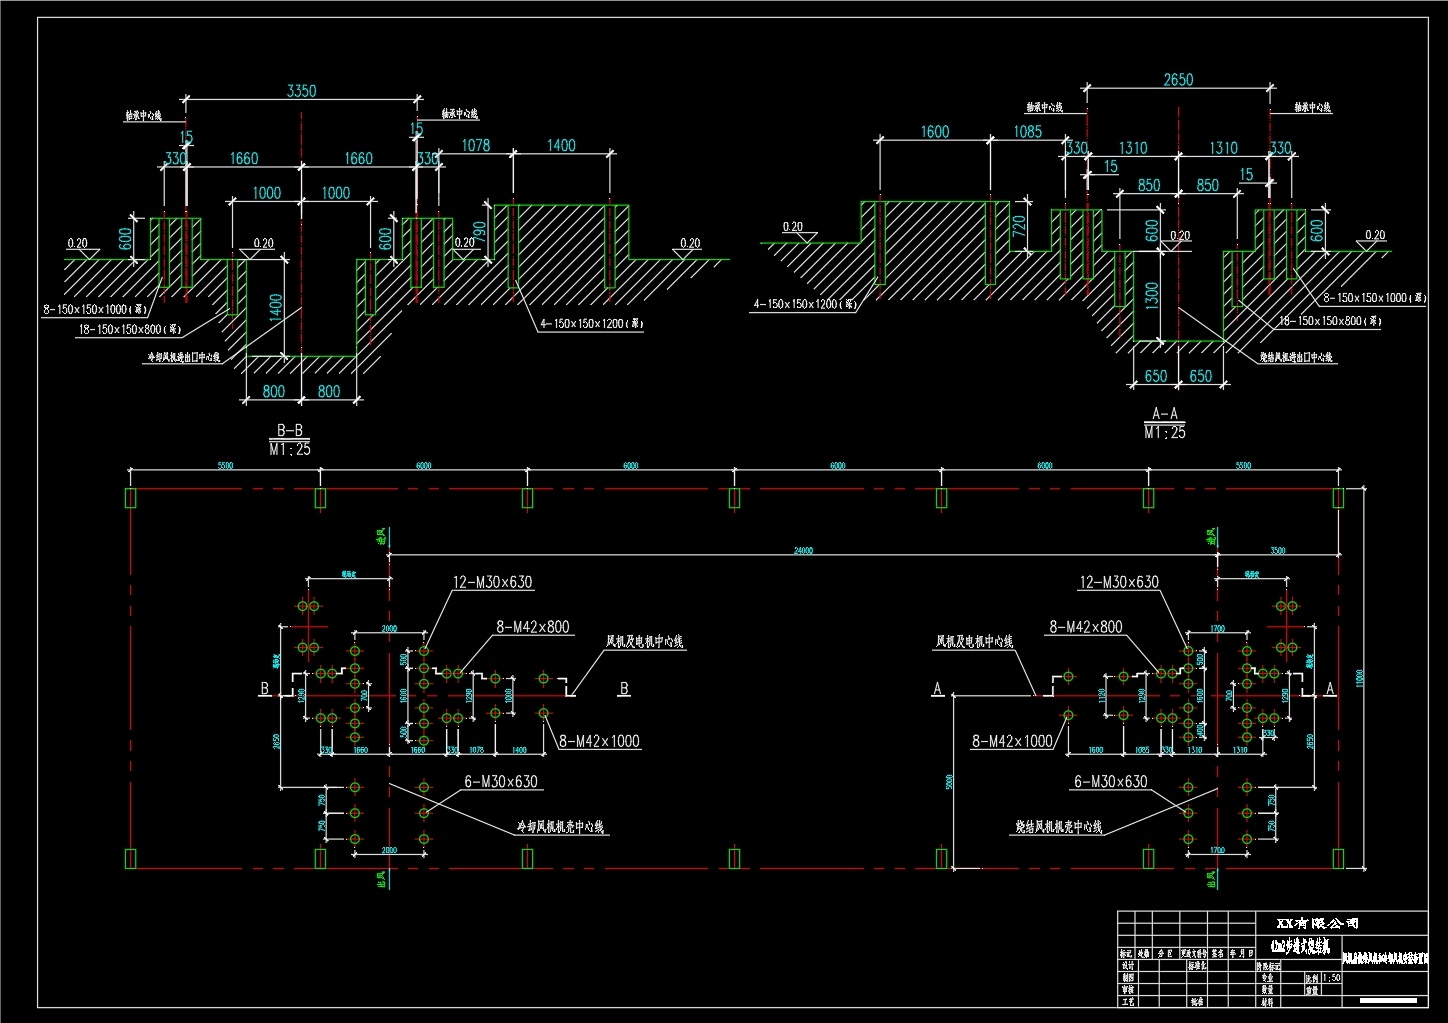Click the XX有限公司 title block text

[1318, 923]
